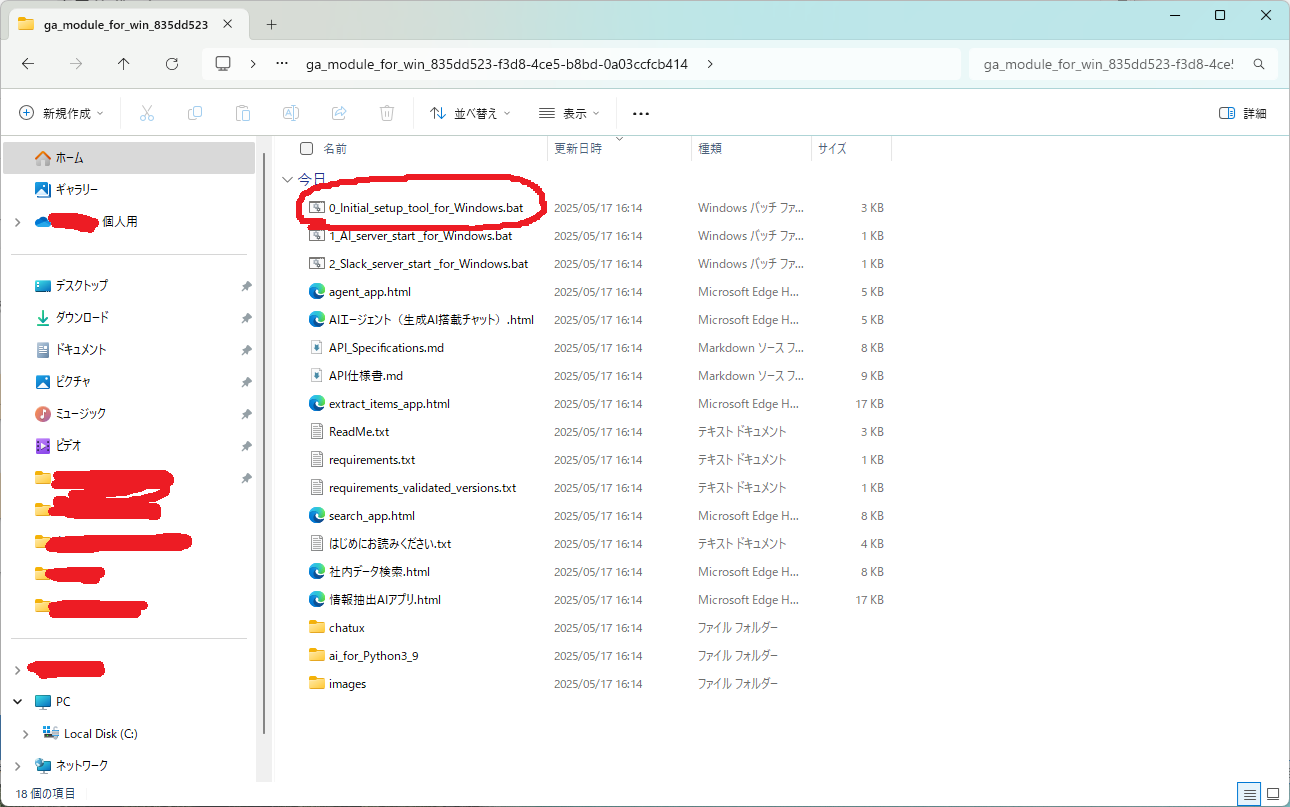Viewport: 1290px width, 807px height.
Task: Click the Paste clipboard icon
Action: pos(243,113)
